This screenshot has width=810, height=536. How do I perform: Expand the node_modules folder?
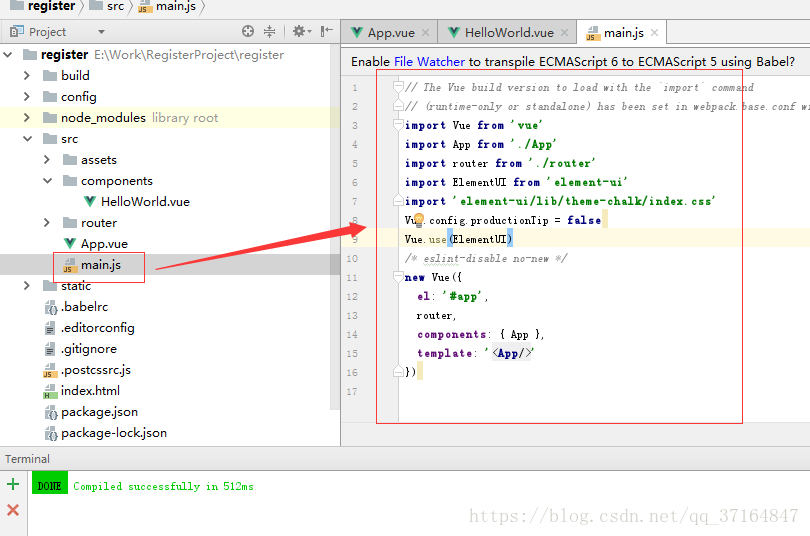coord(27,118)
